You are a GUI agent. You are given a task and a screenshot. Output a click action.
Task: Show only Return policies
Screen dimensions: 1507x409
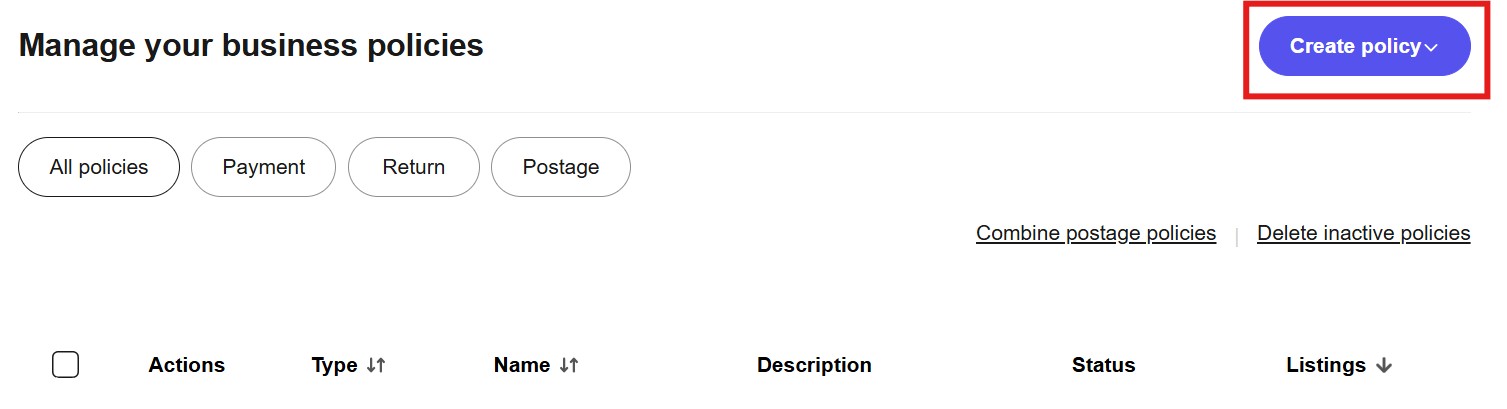414,167
